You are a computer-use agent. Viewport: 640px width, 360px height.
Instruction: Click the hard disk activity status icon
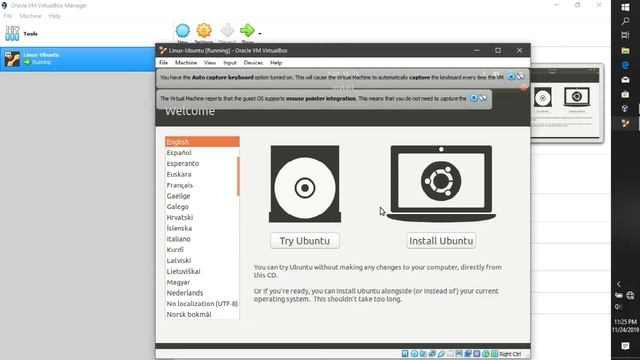tap(405, 354)
